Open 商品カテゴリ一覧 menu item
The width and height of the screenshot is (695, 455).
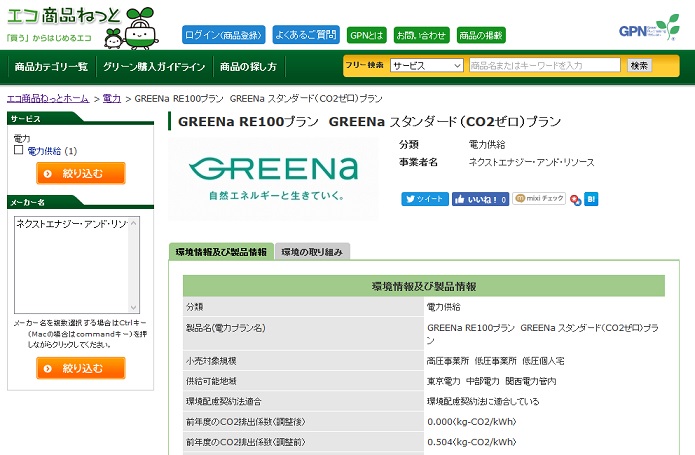(51, 67)
